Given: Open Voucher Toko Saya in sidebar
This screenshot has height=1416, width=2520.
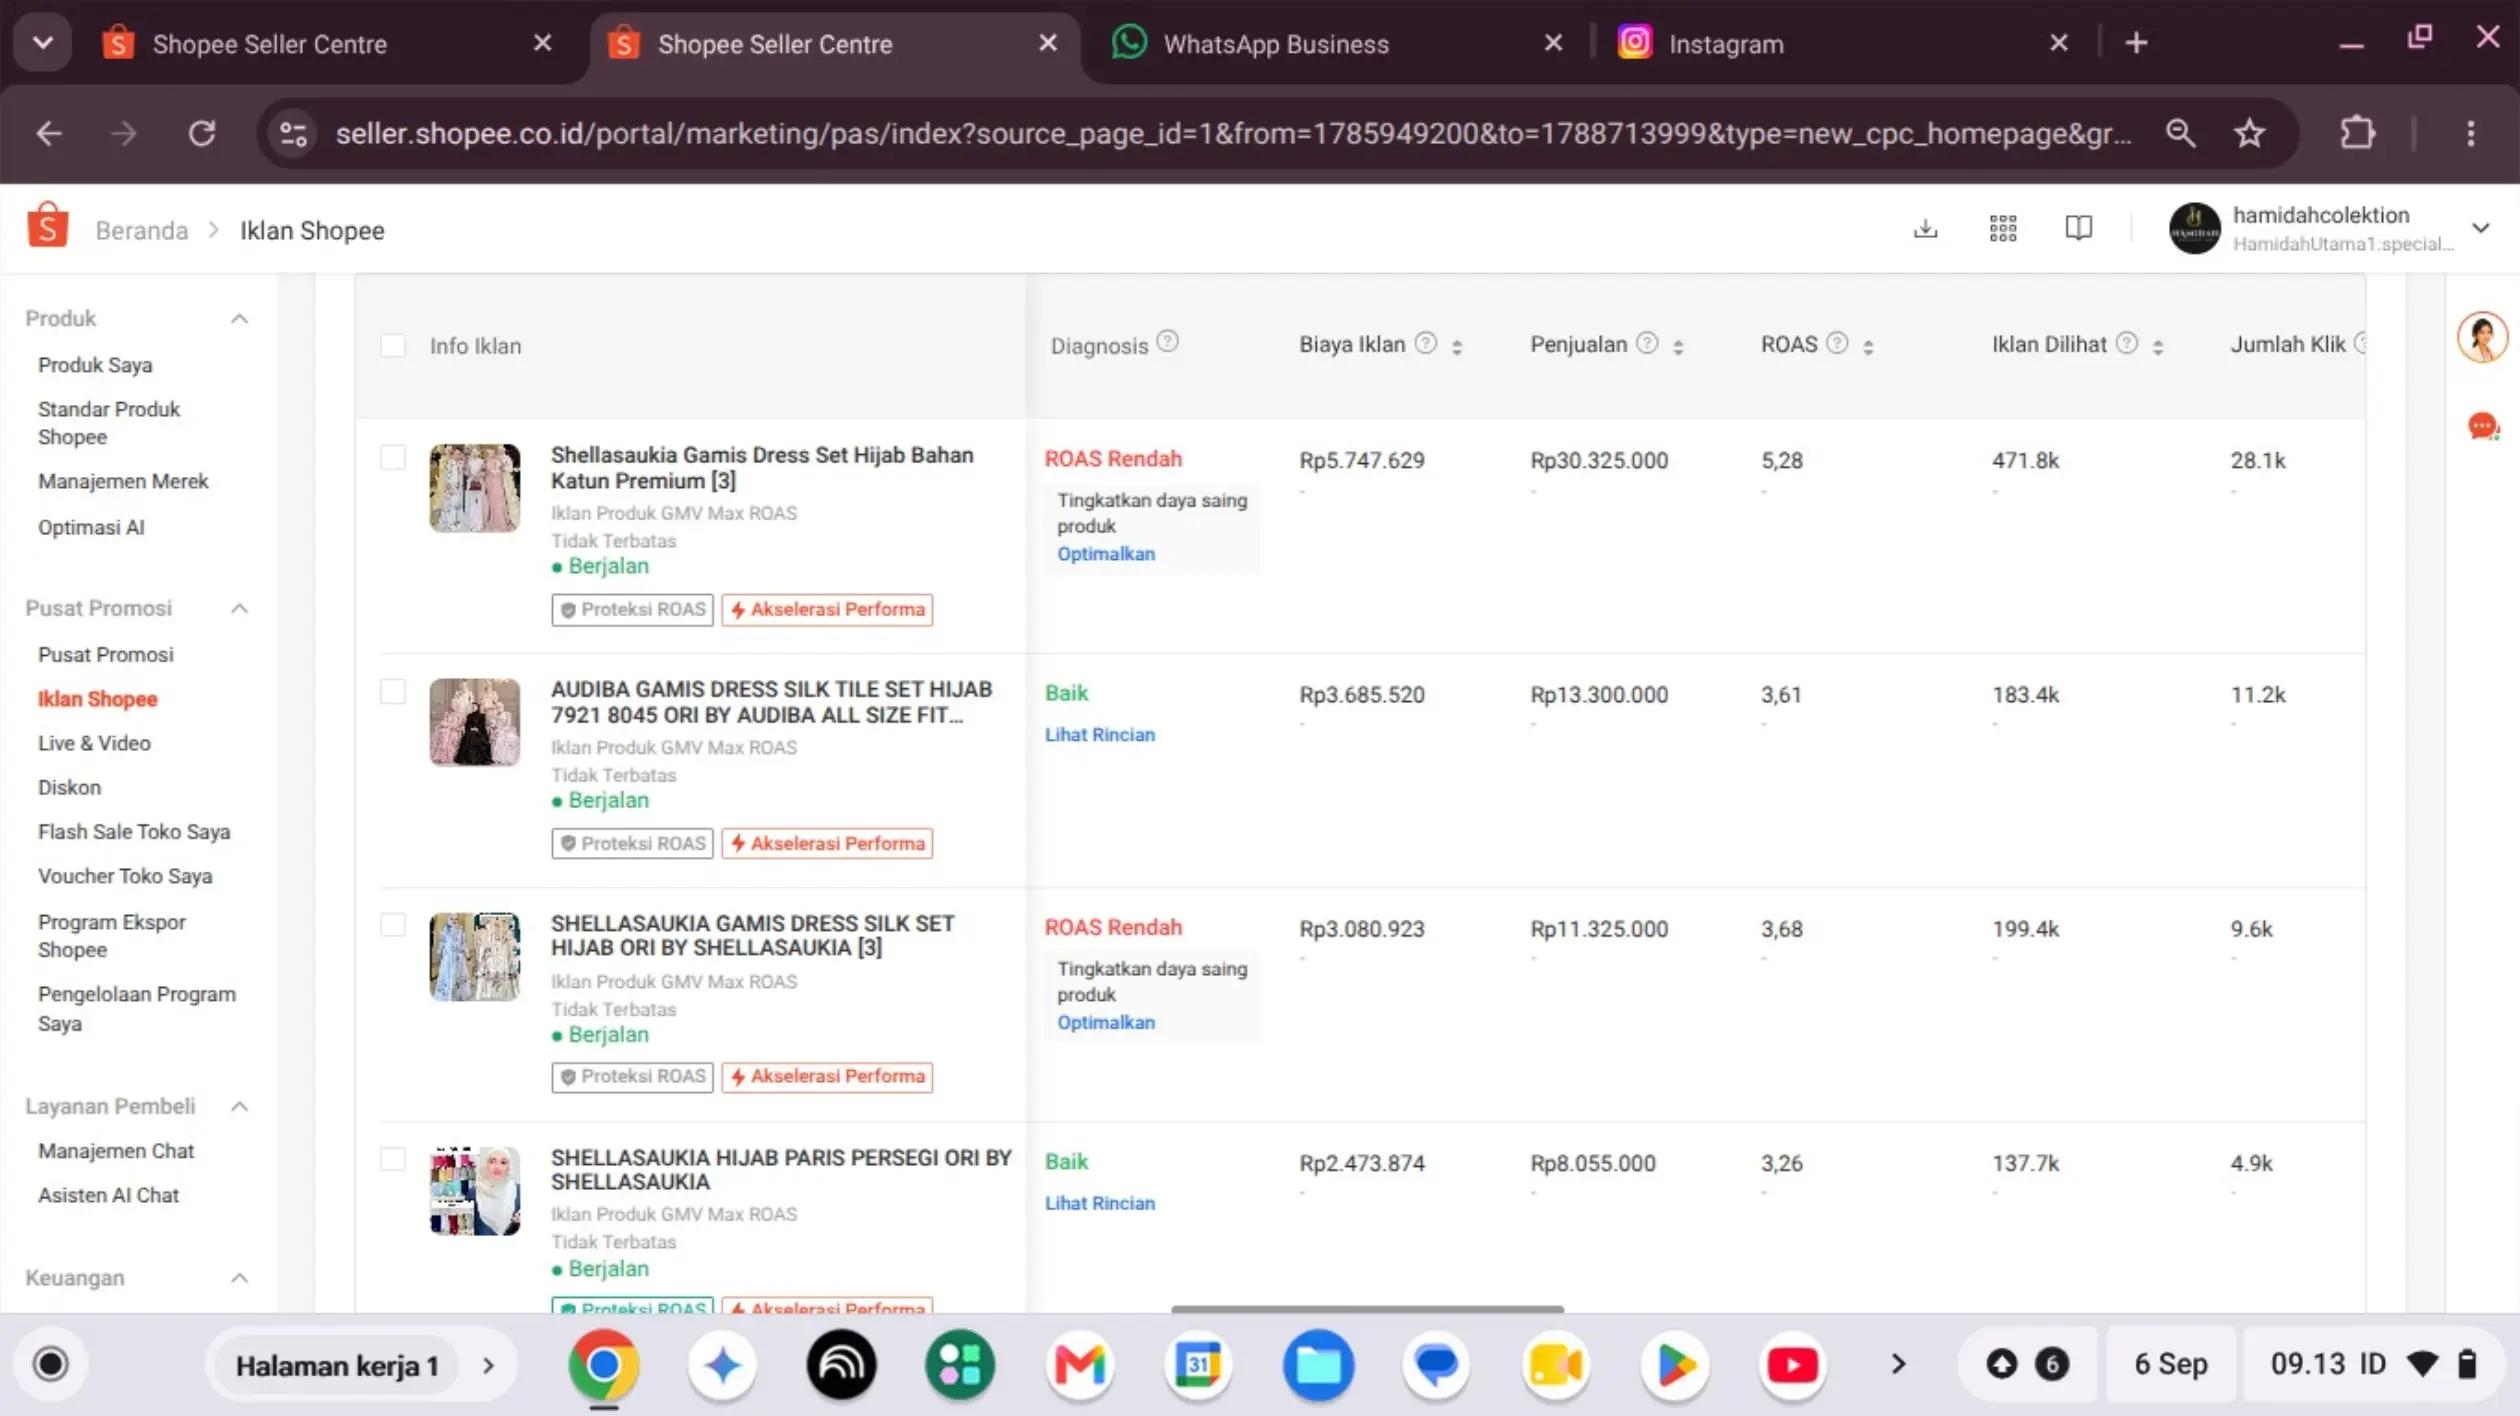Looking at the screenshot, I should pos(125,876).
